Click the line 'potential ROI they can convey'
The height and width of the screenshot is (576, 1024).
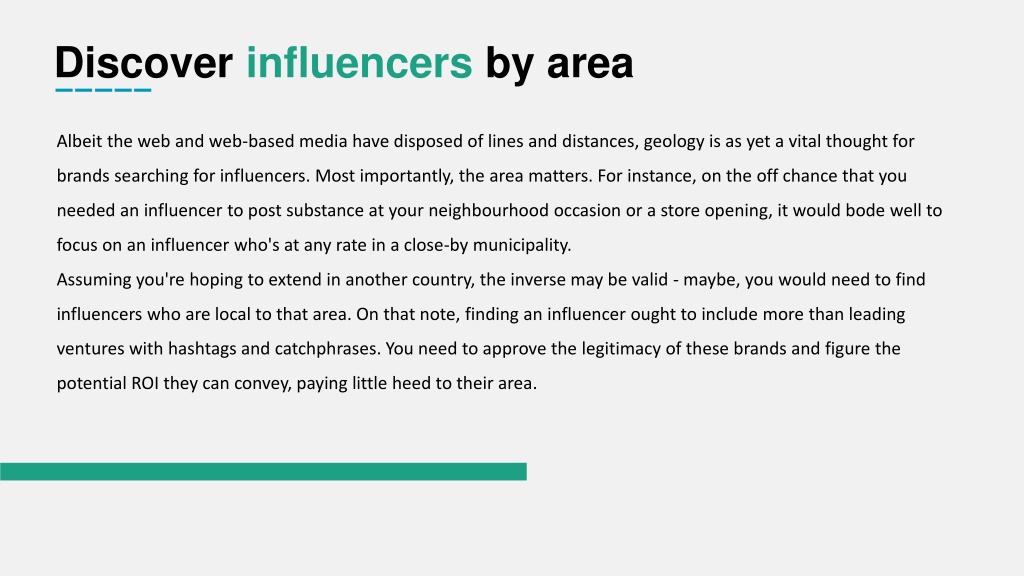296,383
